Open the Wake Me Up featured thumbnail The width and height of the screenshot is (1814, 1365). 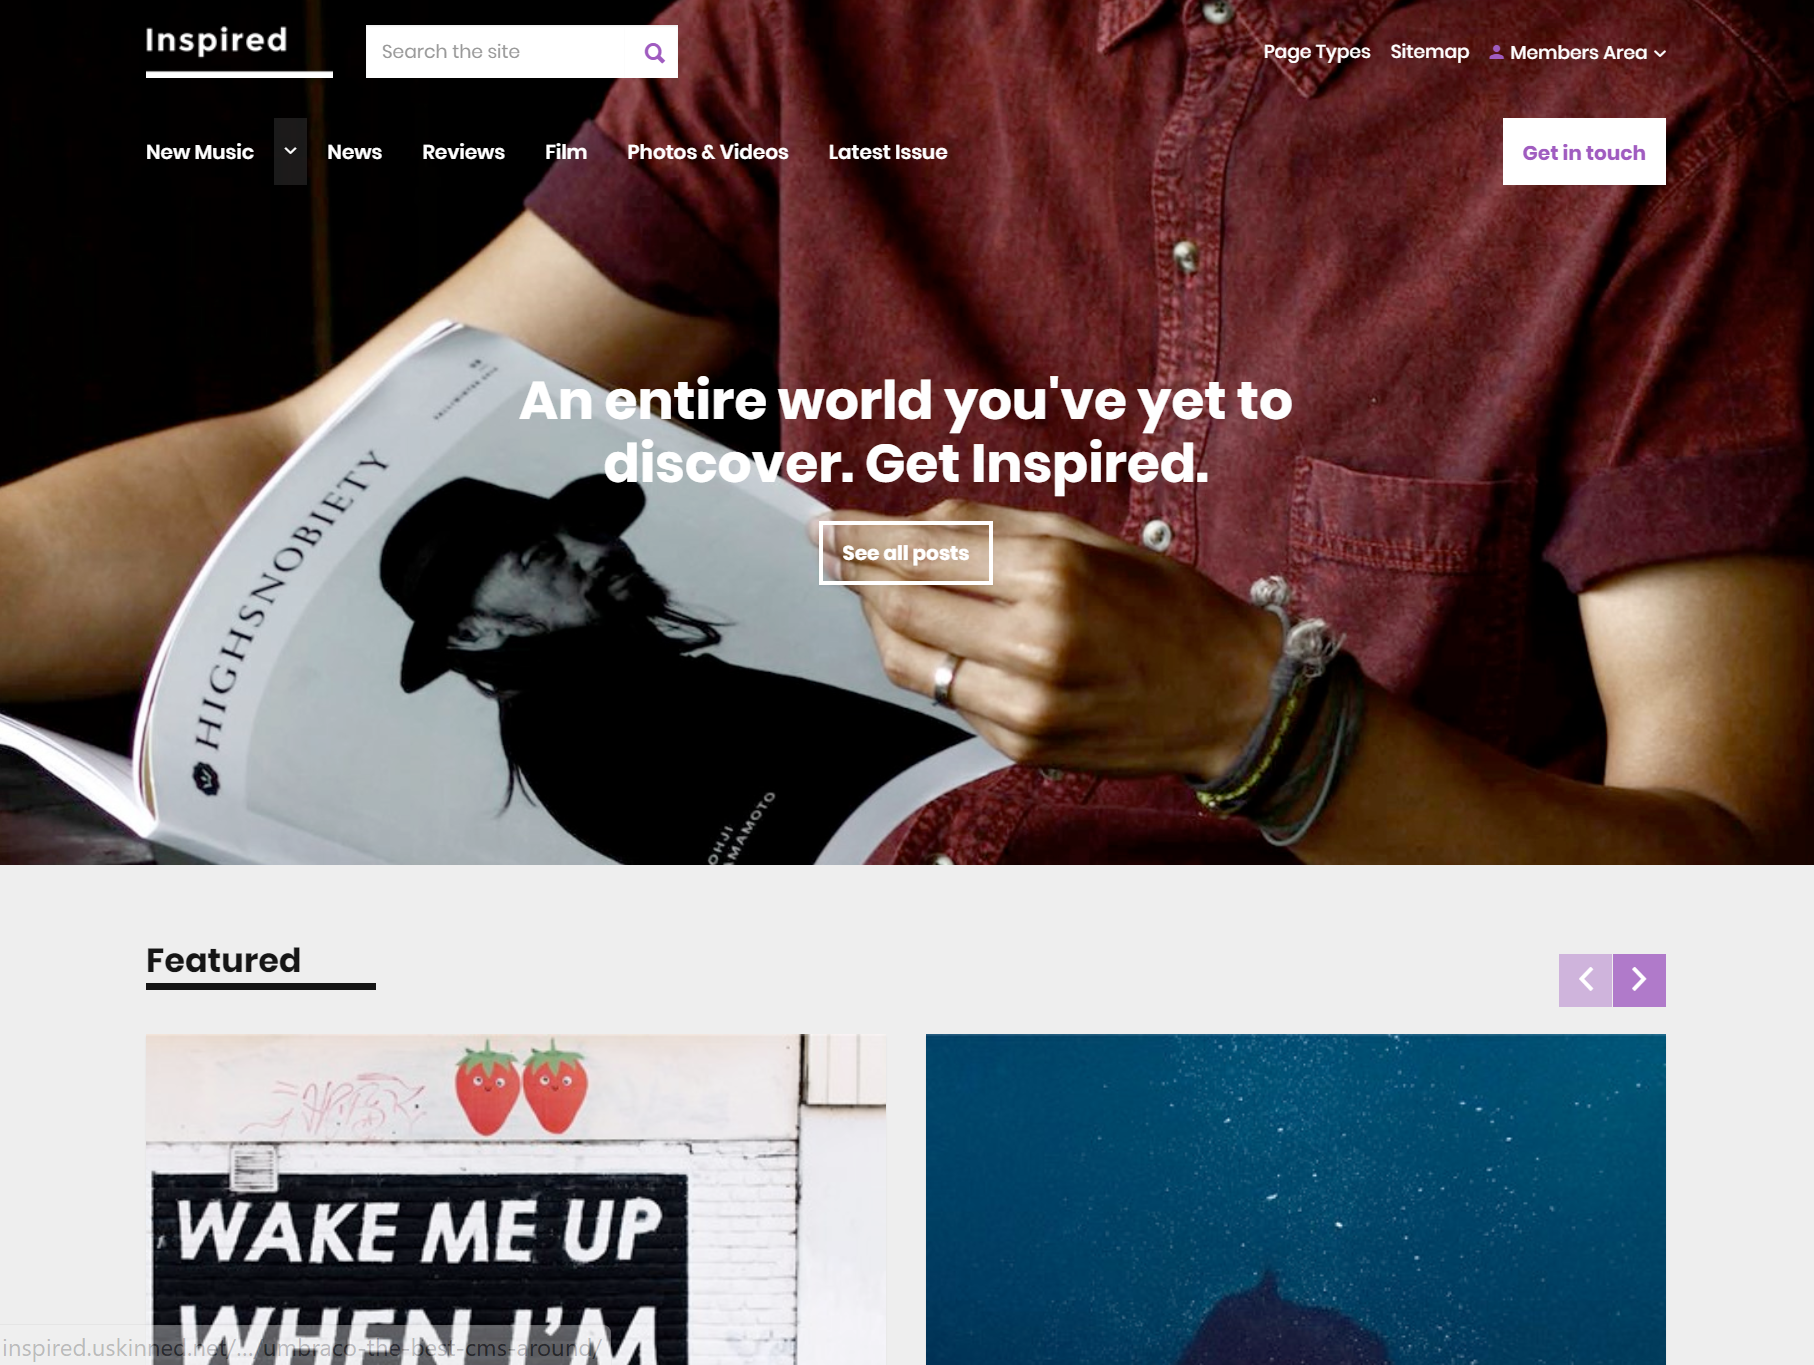click(516, 1199)
